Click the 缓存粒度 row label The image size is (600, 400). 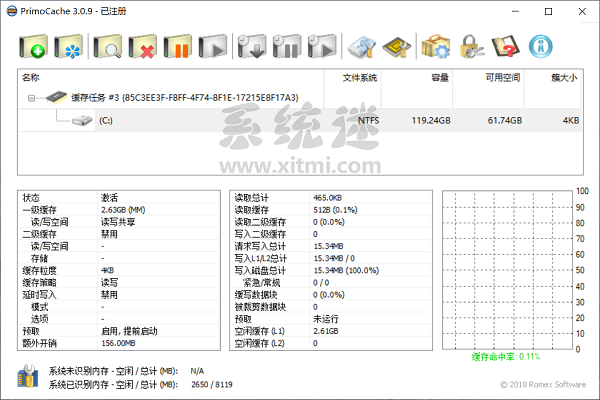point(39,271)
